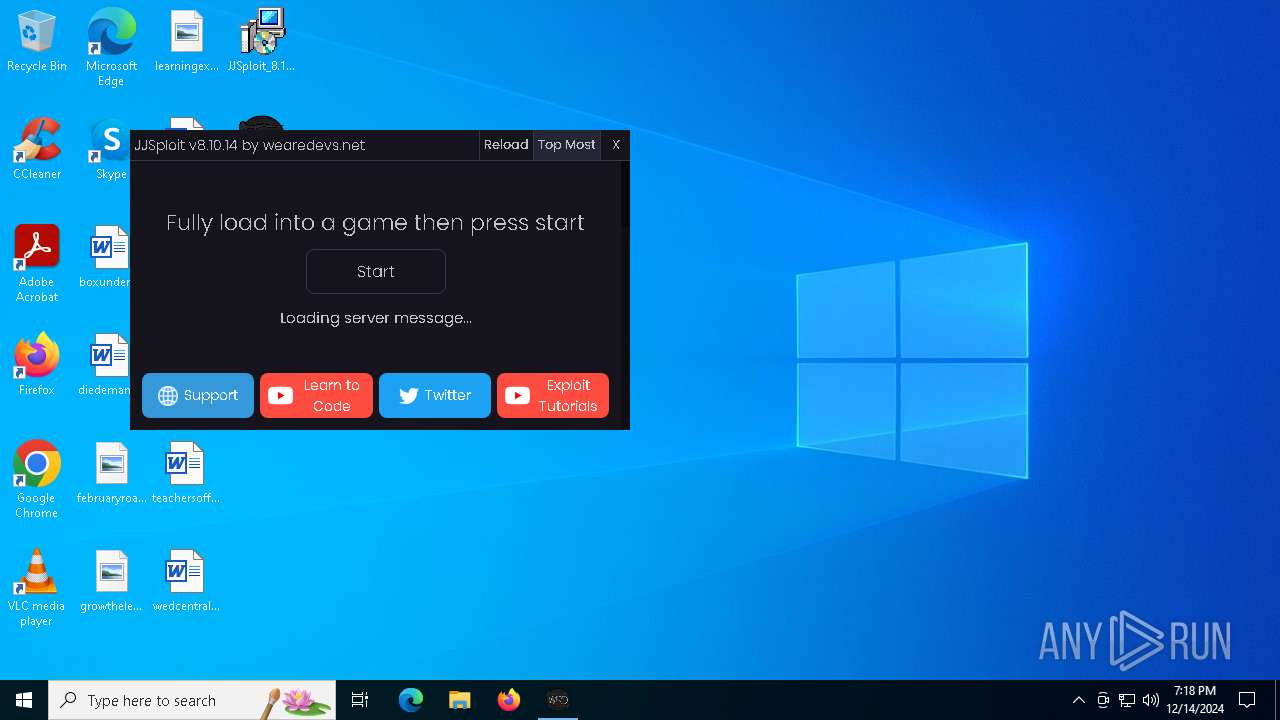Select the boxunder... Word document icon
Viewport: 1280px width, 720px height.
tap(108, 258)
